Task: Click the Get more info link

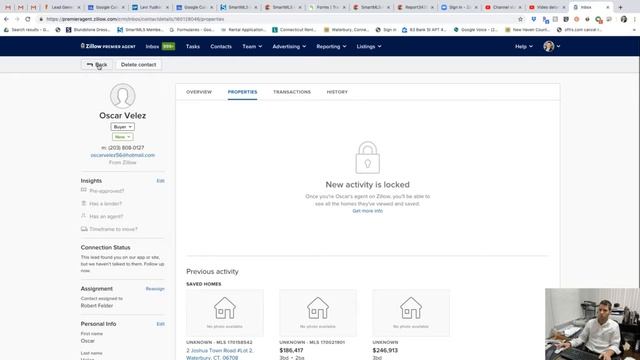Action: (x=367, y=211)
